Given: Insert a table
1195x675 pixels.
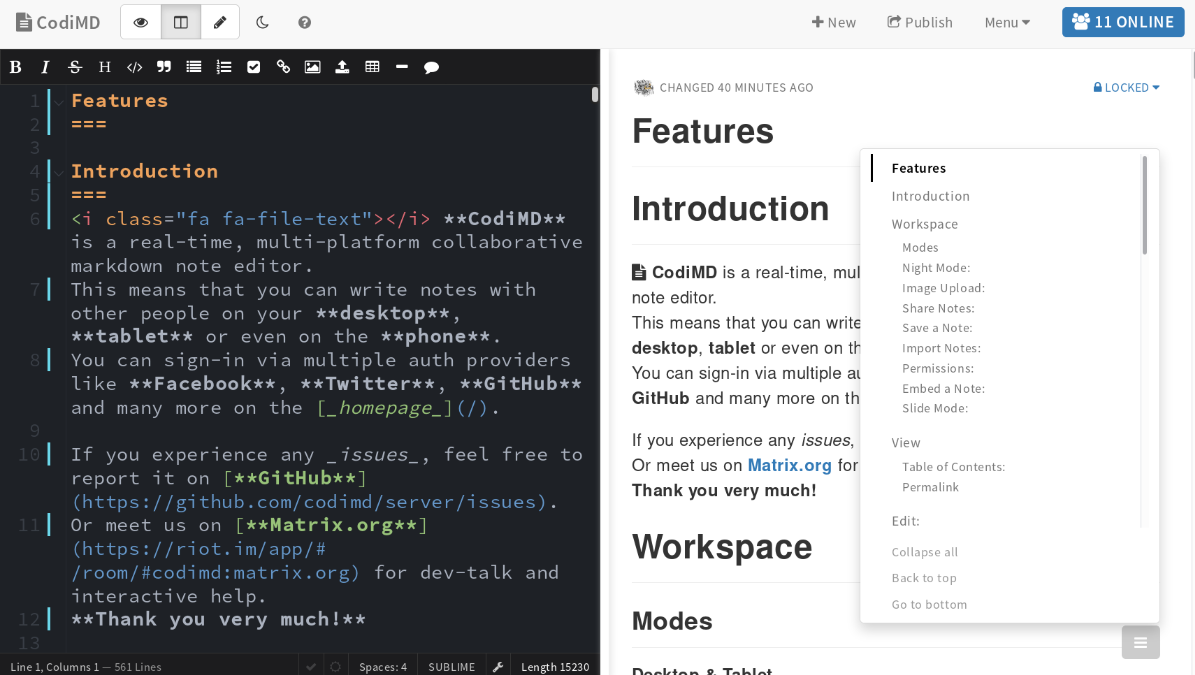Looking at the screenshot, I should (372, 67).
